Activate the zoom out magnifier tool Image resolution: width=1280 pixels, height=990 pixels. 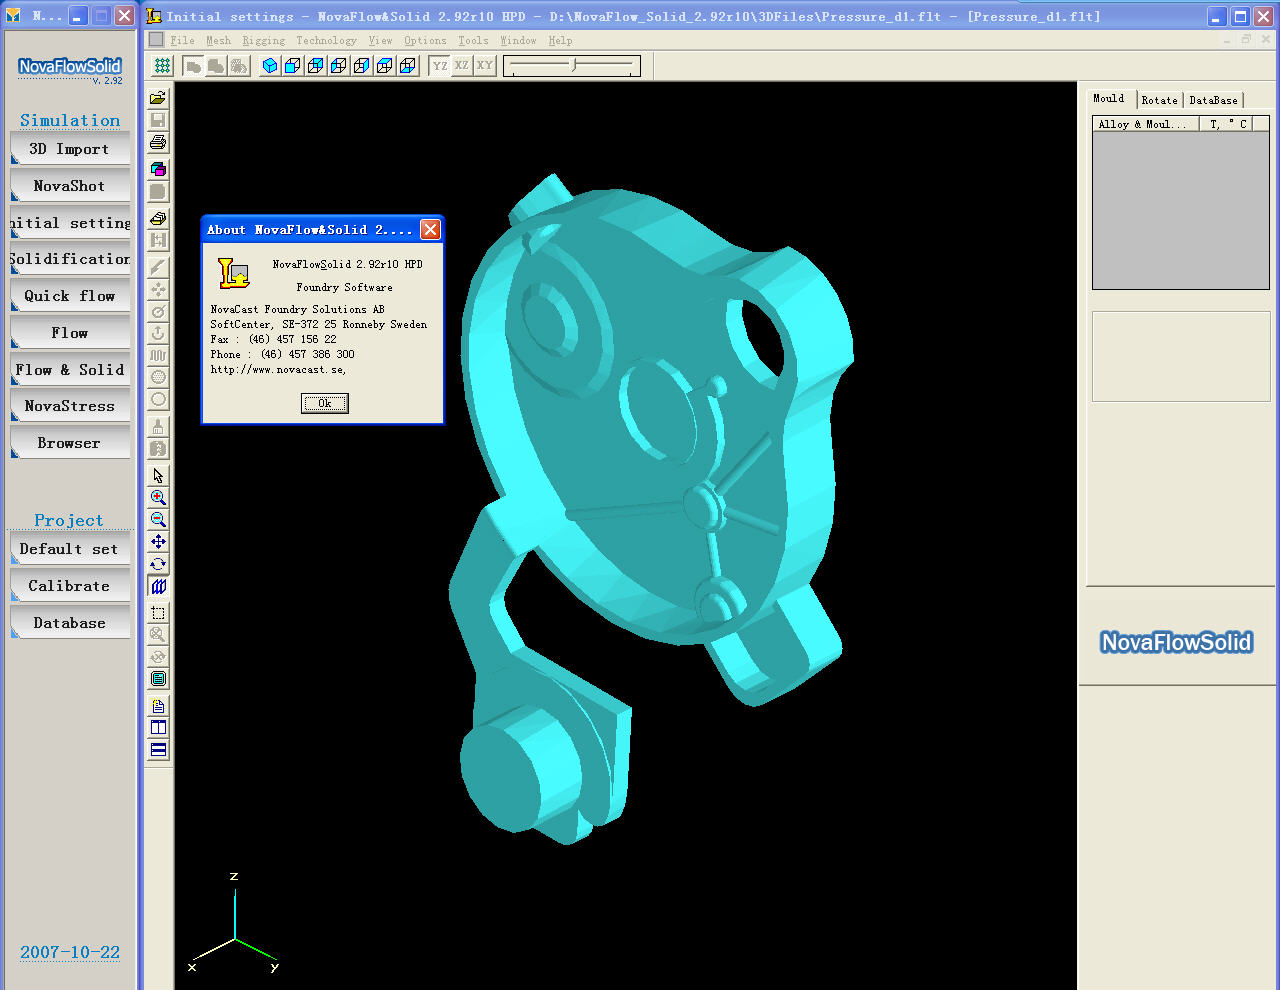(x=158, y=520)
